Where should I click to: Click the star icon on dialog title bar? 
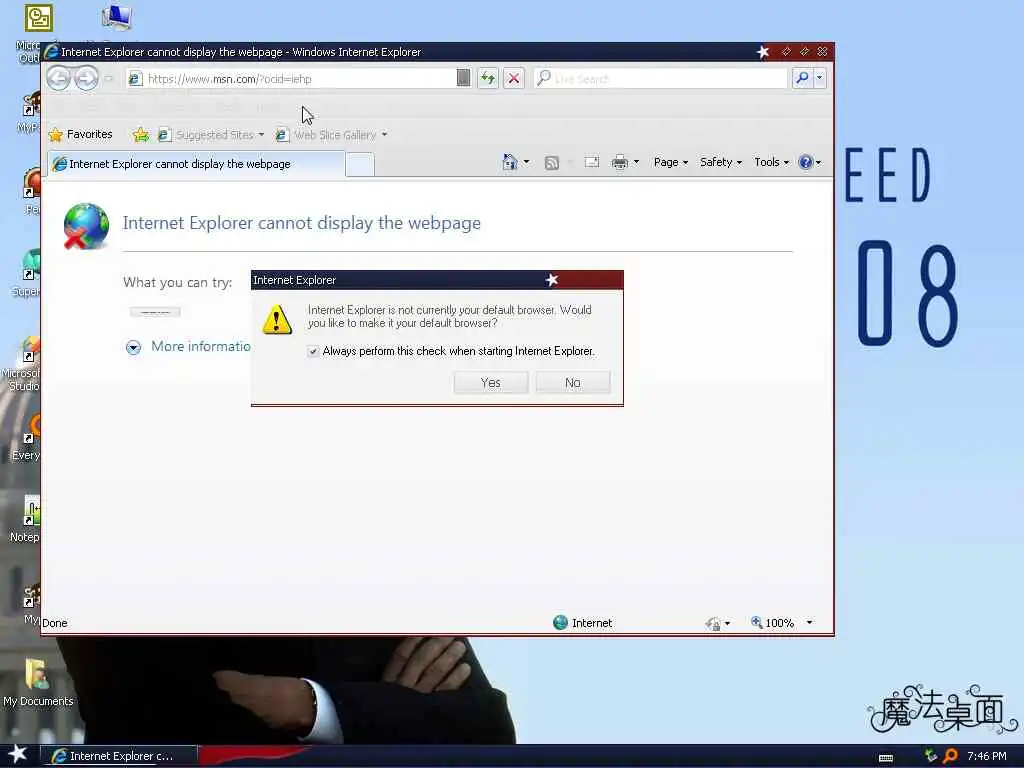pyautogui.click(x=552, y=280)
